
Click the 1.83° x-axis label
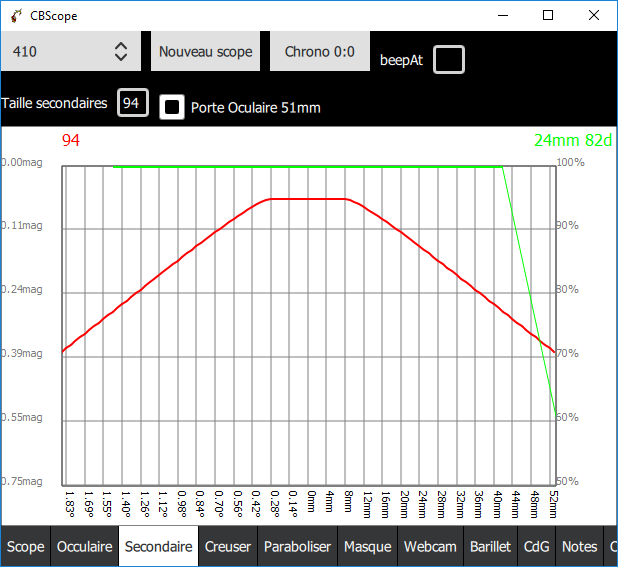69,504
